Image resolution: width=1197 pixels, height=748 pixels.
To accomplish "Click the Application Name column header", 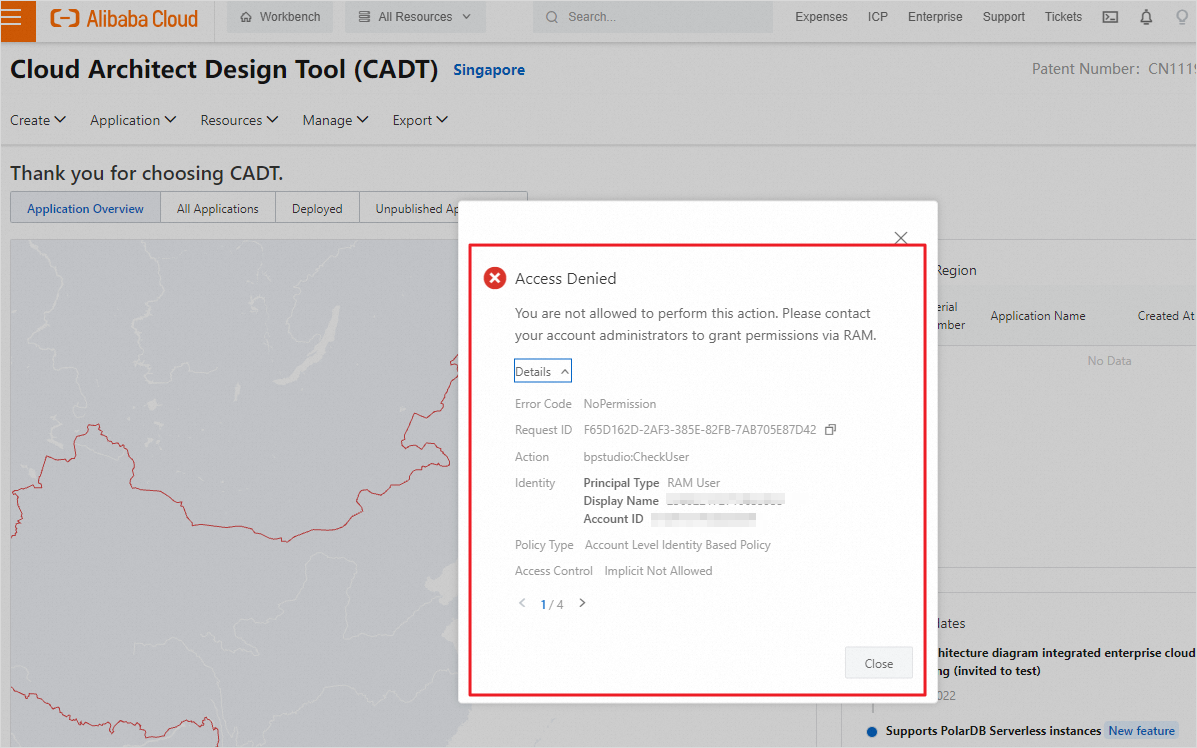I will click(x=1037, y=316).
